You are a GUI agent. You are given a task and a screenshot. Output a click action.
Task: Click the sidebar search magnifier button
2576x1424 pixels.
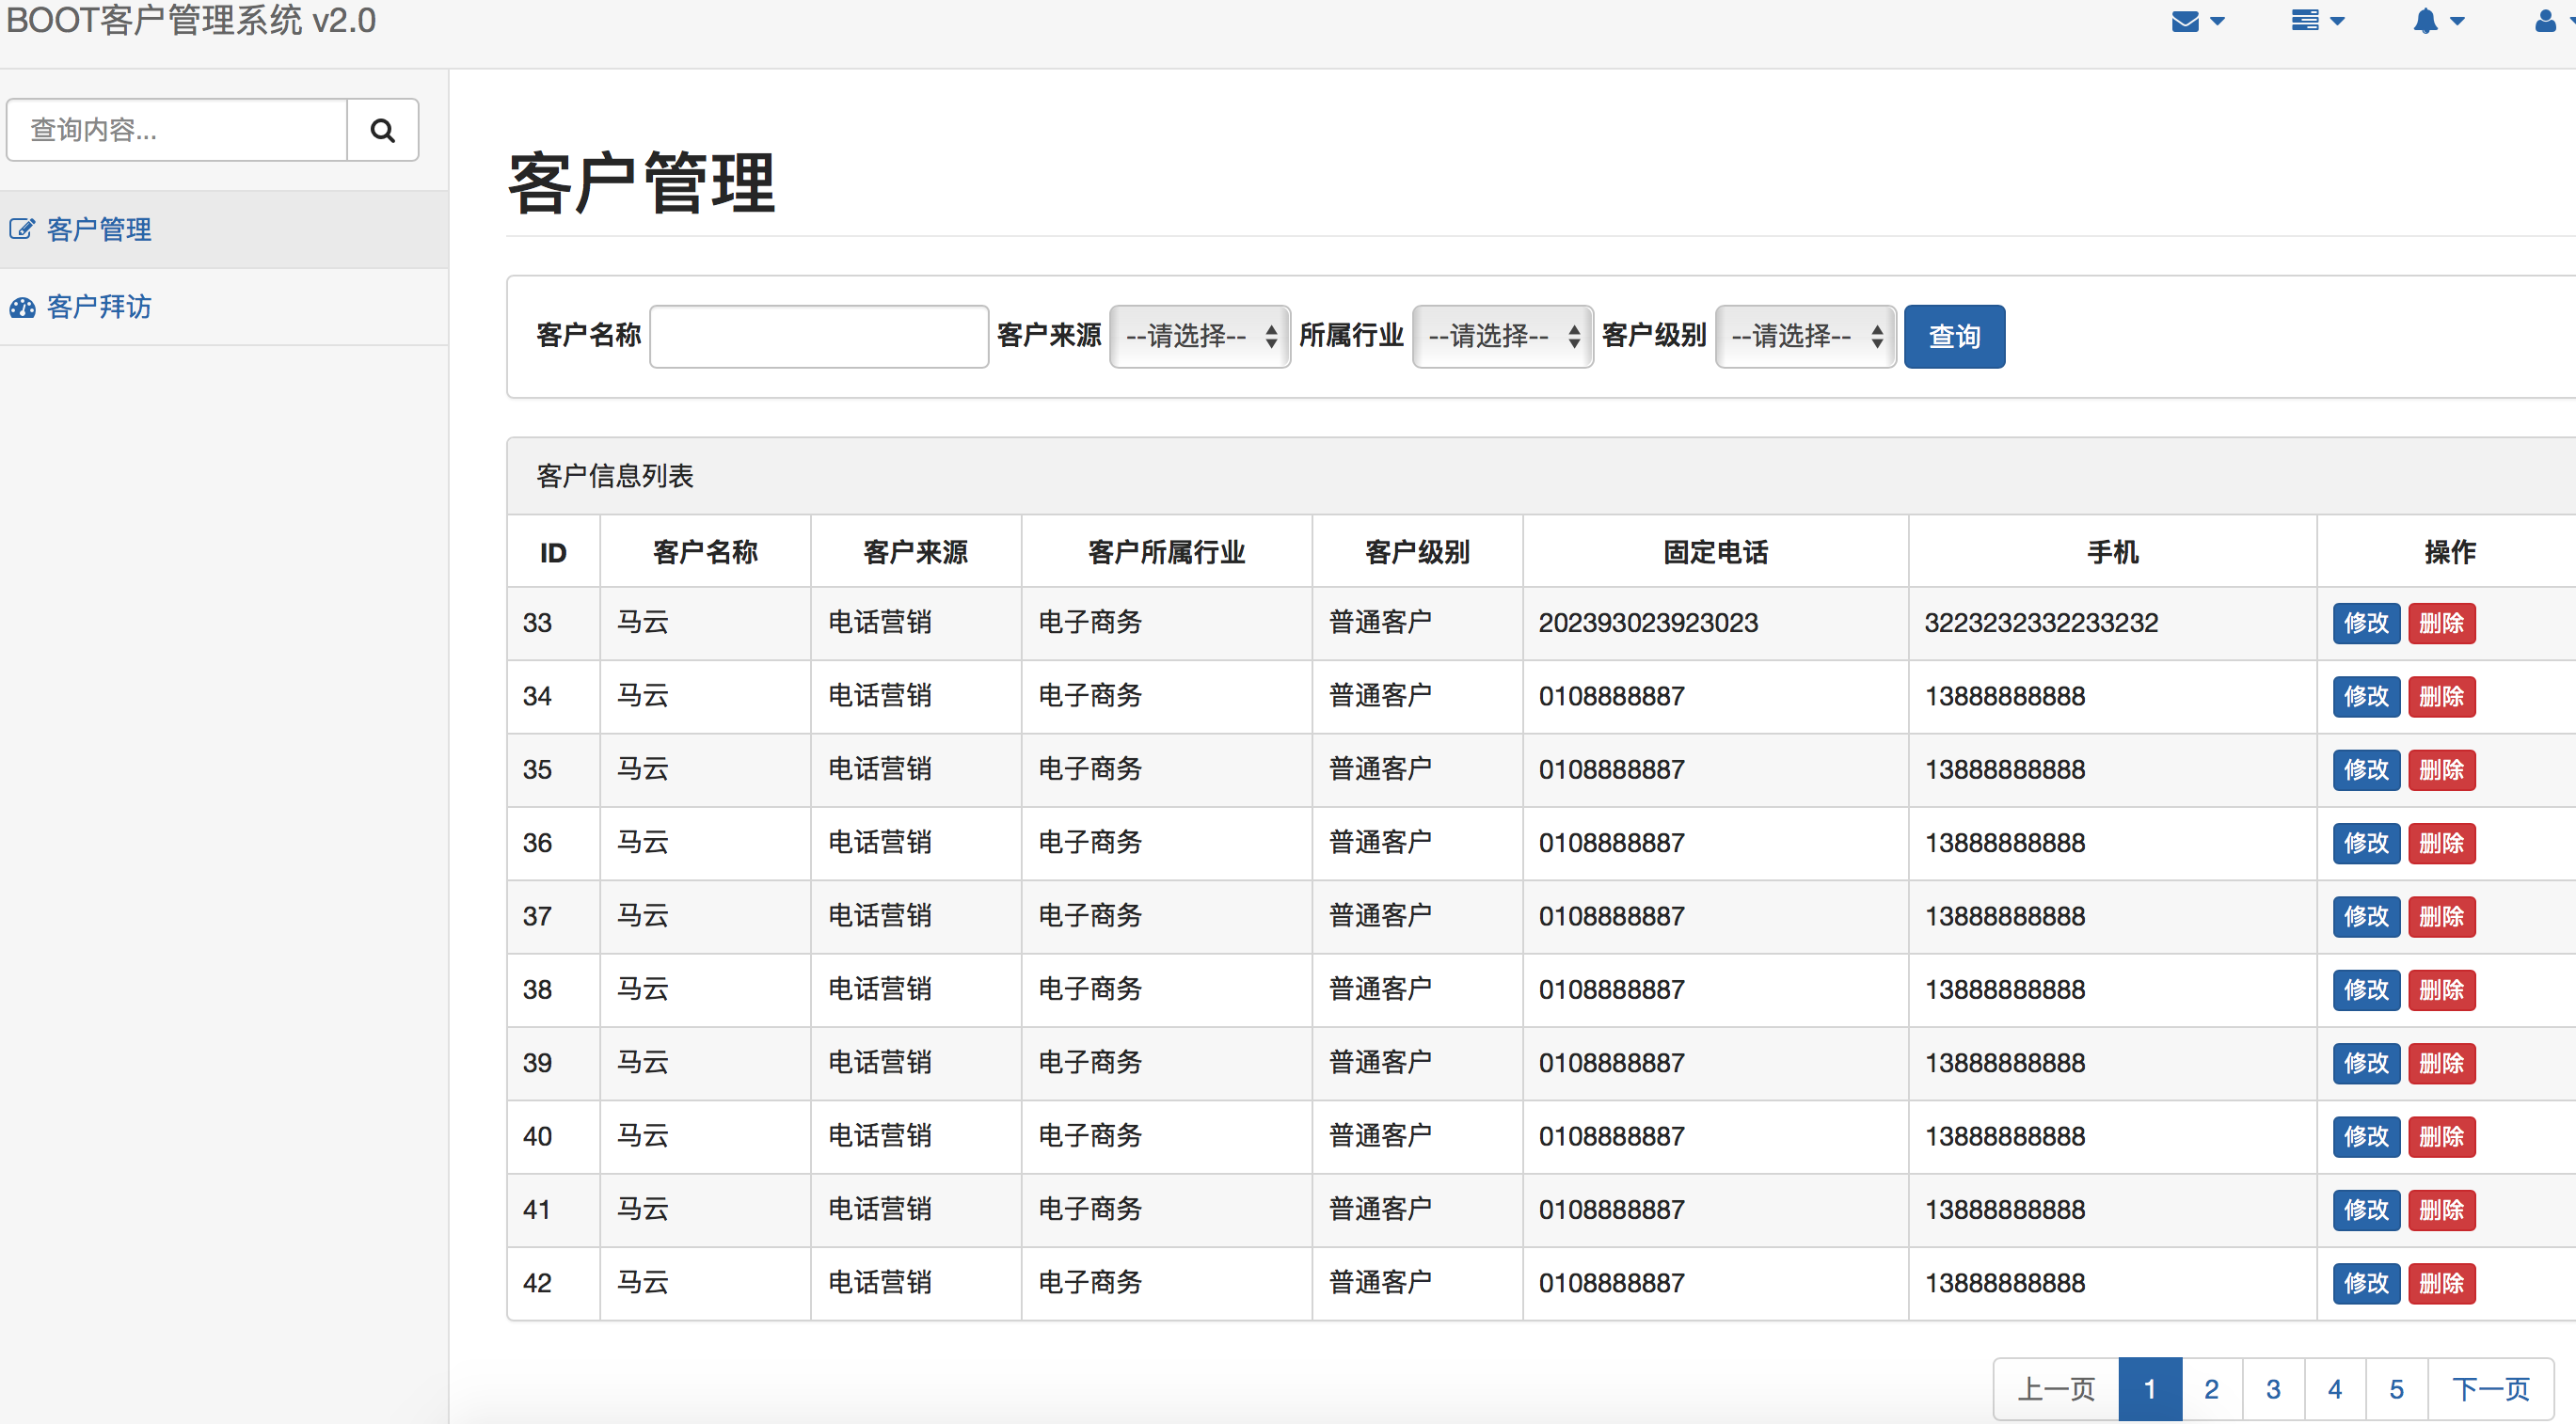tap(382, 130)
